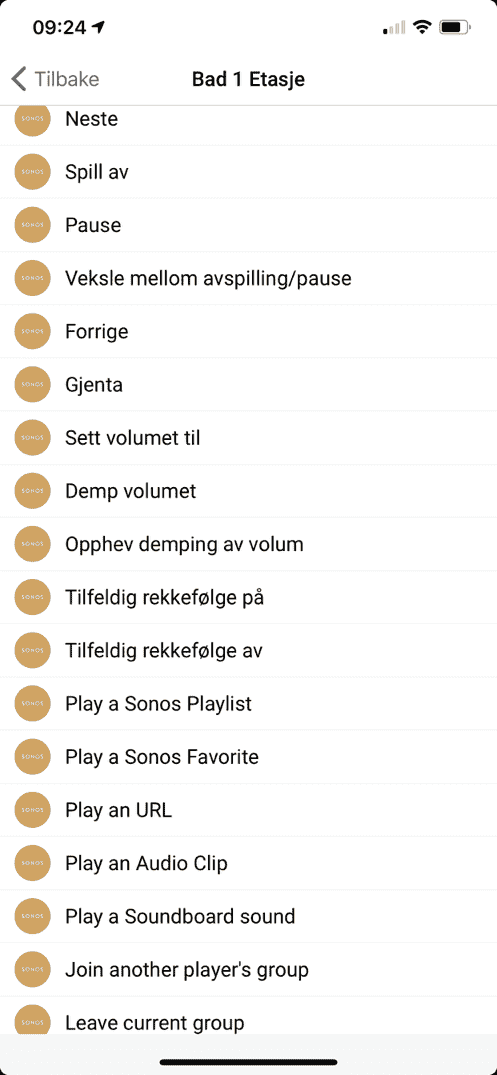Open Play a Sonos Favorite
The width and height of the screenshot is (497, 1075).
click(x=248, y=757)
